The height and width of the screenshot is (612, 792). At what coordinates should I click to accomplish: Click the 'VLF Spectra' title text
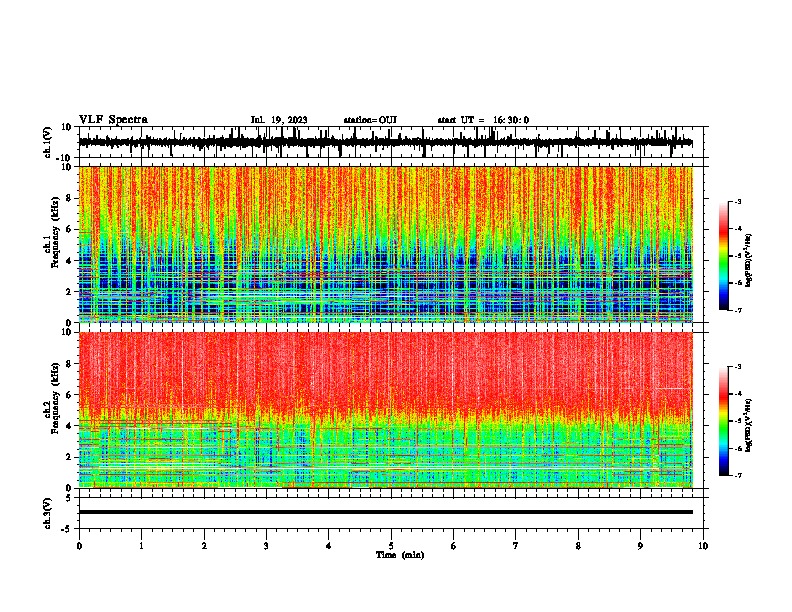click(113, 120)
